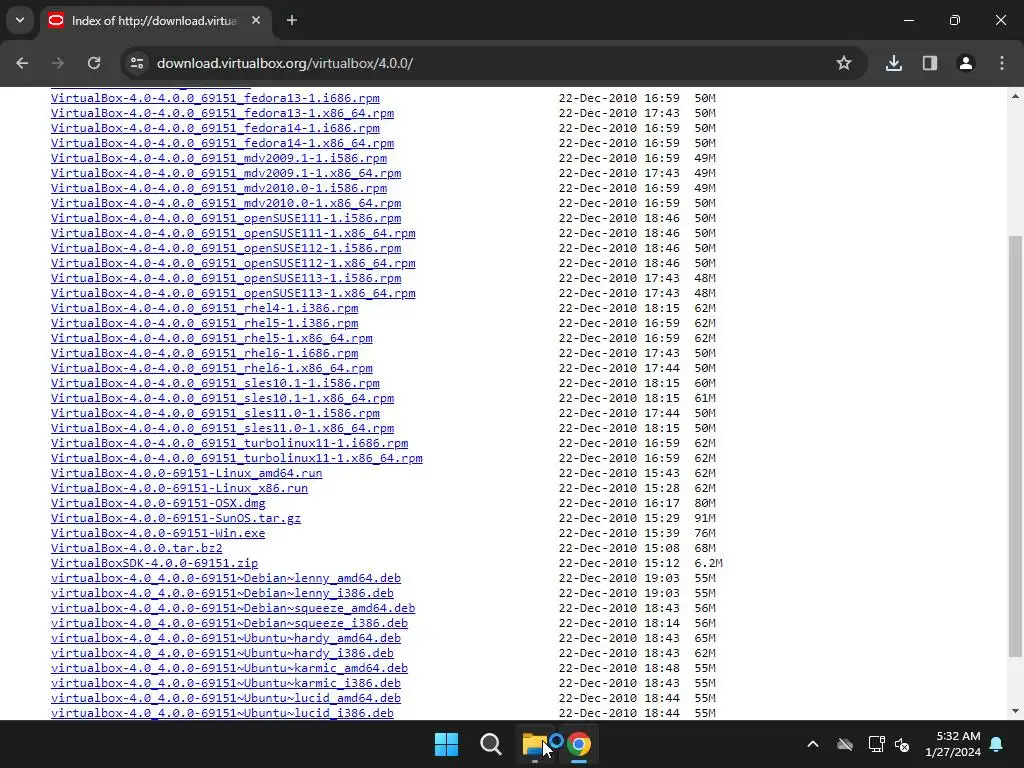Open Ubuntu~lucid_i386.deb link

(x=222, y=713)
